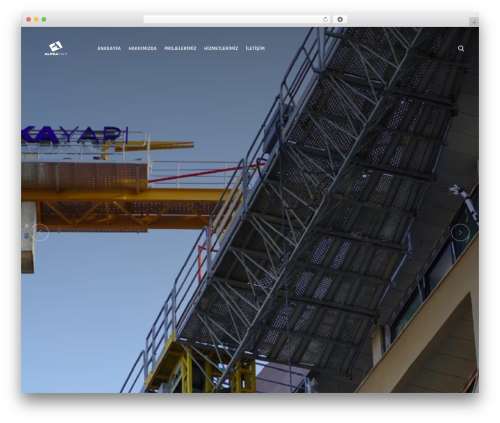Click the browser address bar

[x=237, y=19]
